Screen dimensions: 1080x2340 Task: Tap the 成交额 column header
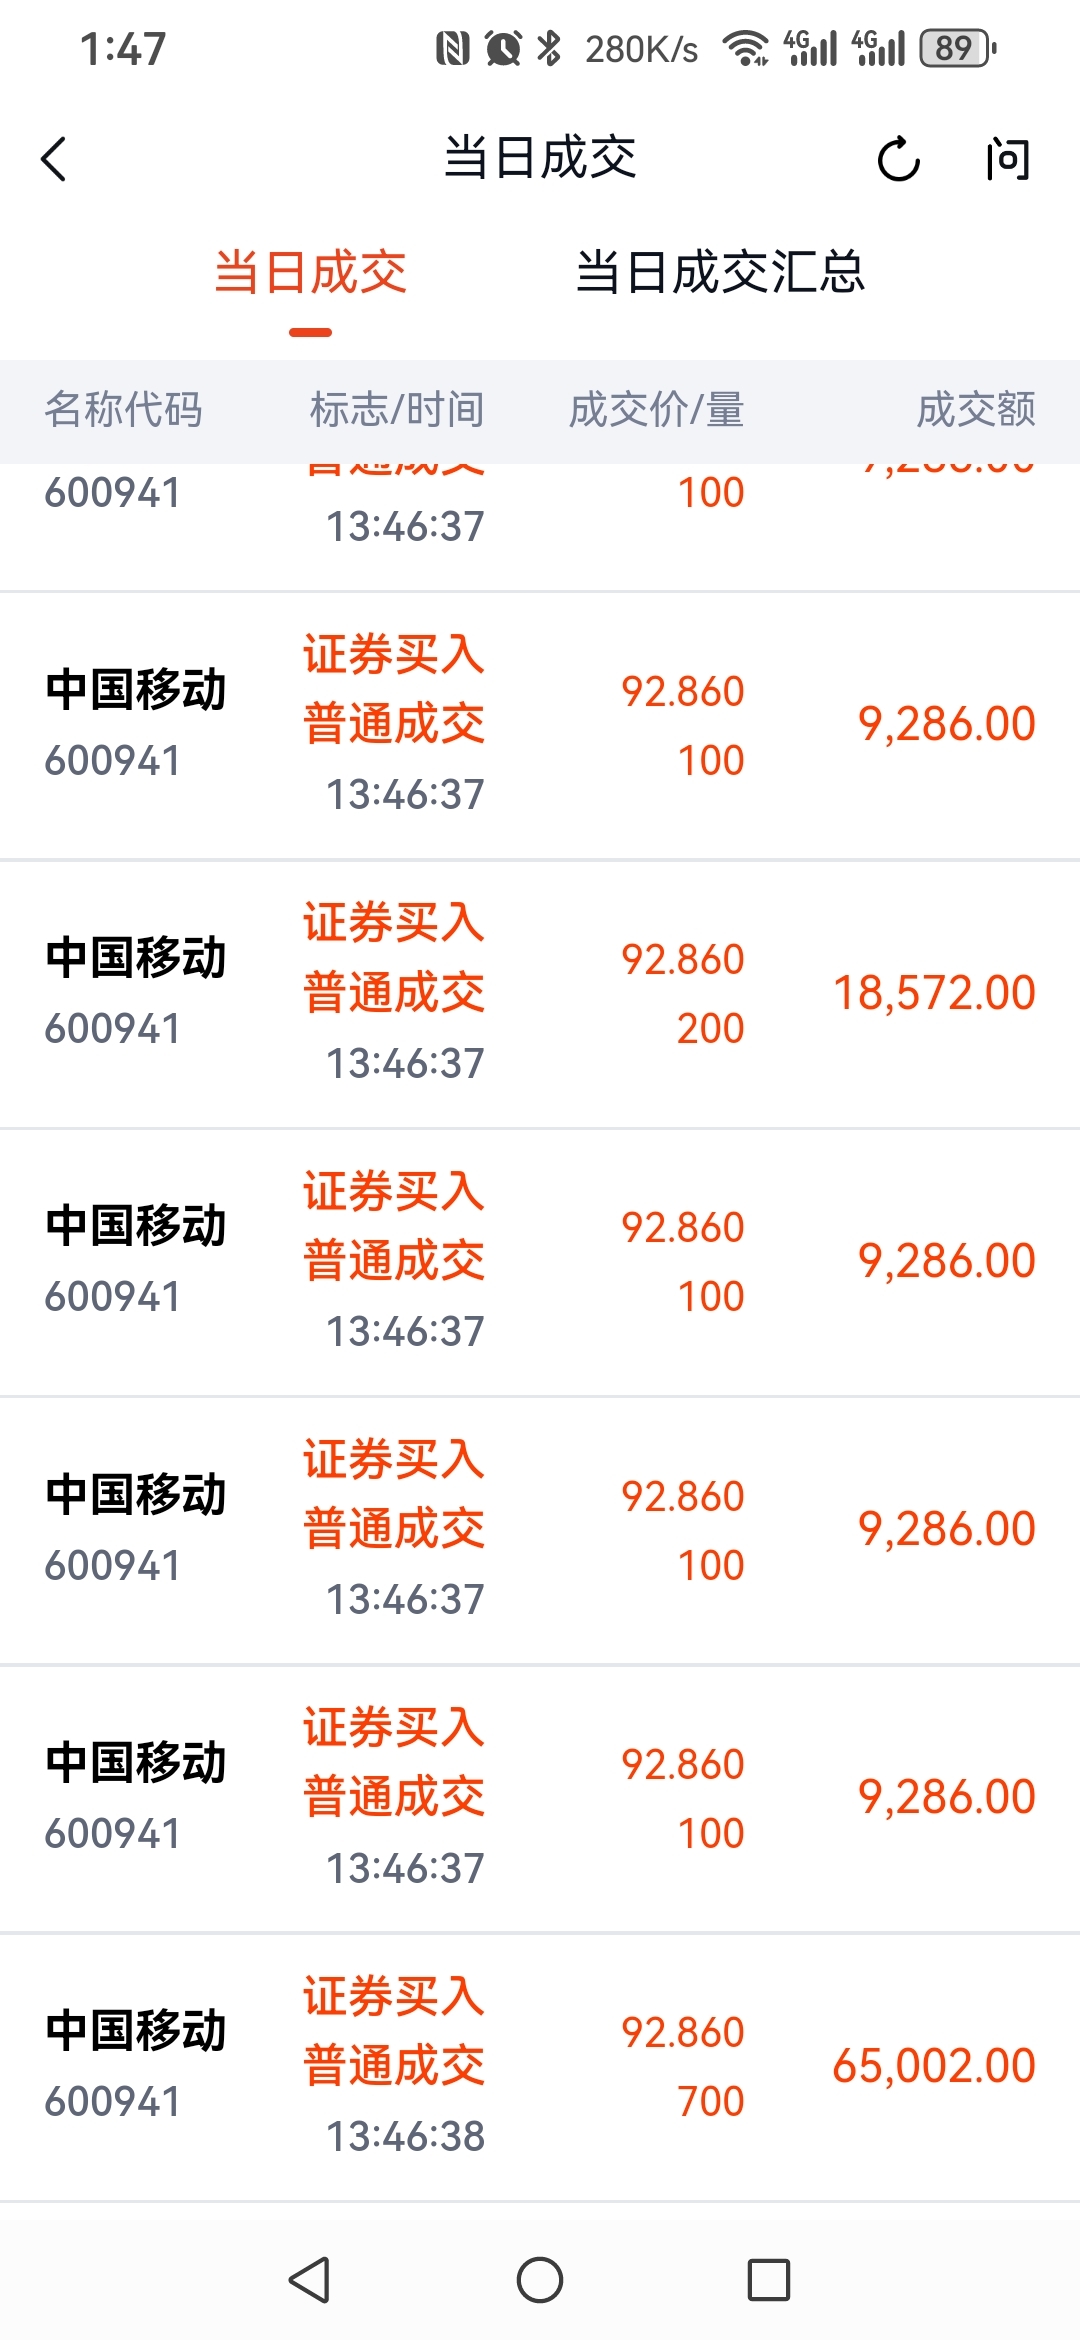point(975,410)
